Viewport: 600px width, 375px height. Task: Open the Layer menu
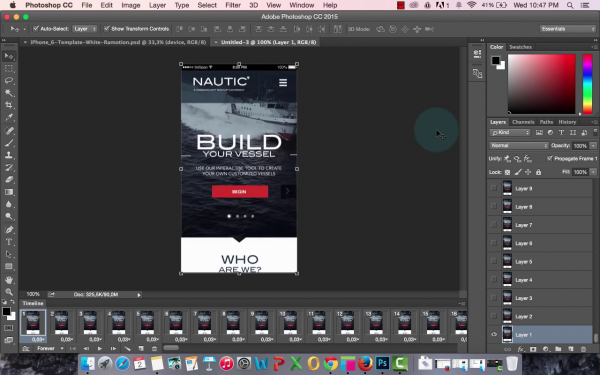click(x=157, y=5)
